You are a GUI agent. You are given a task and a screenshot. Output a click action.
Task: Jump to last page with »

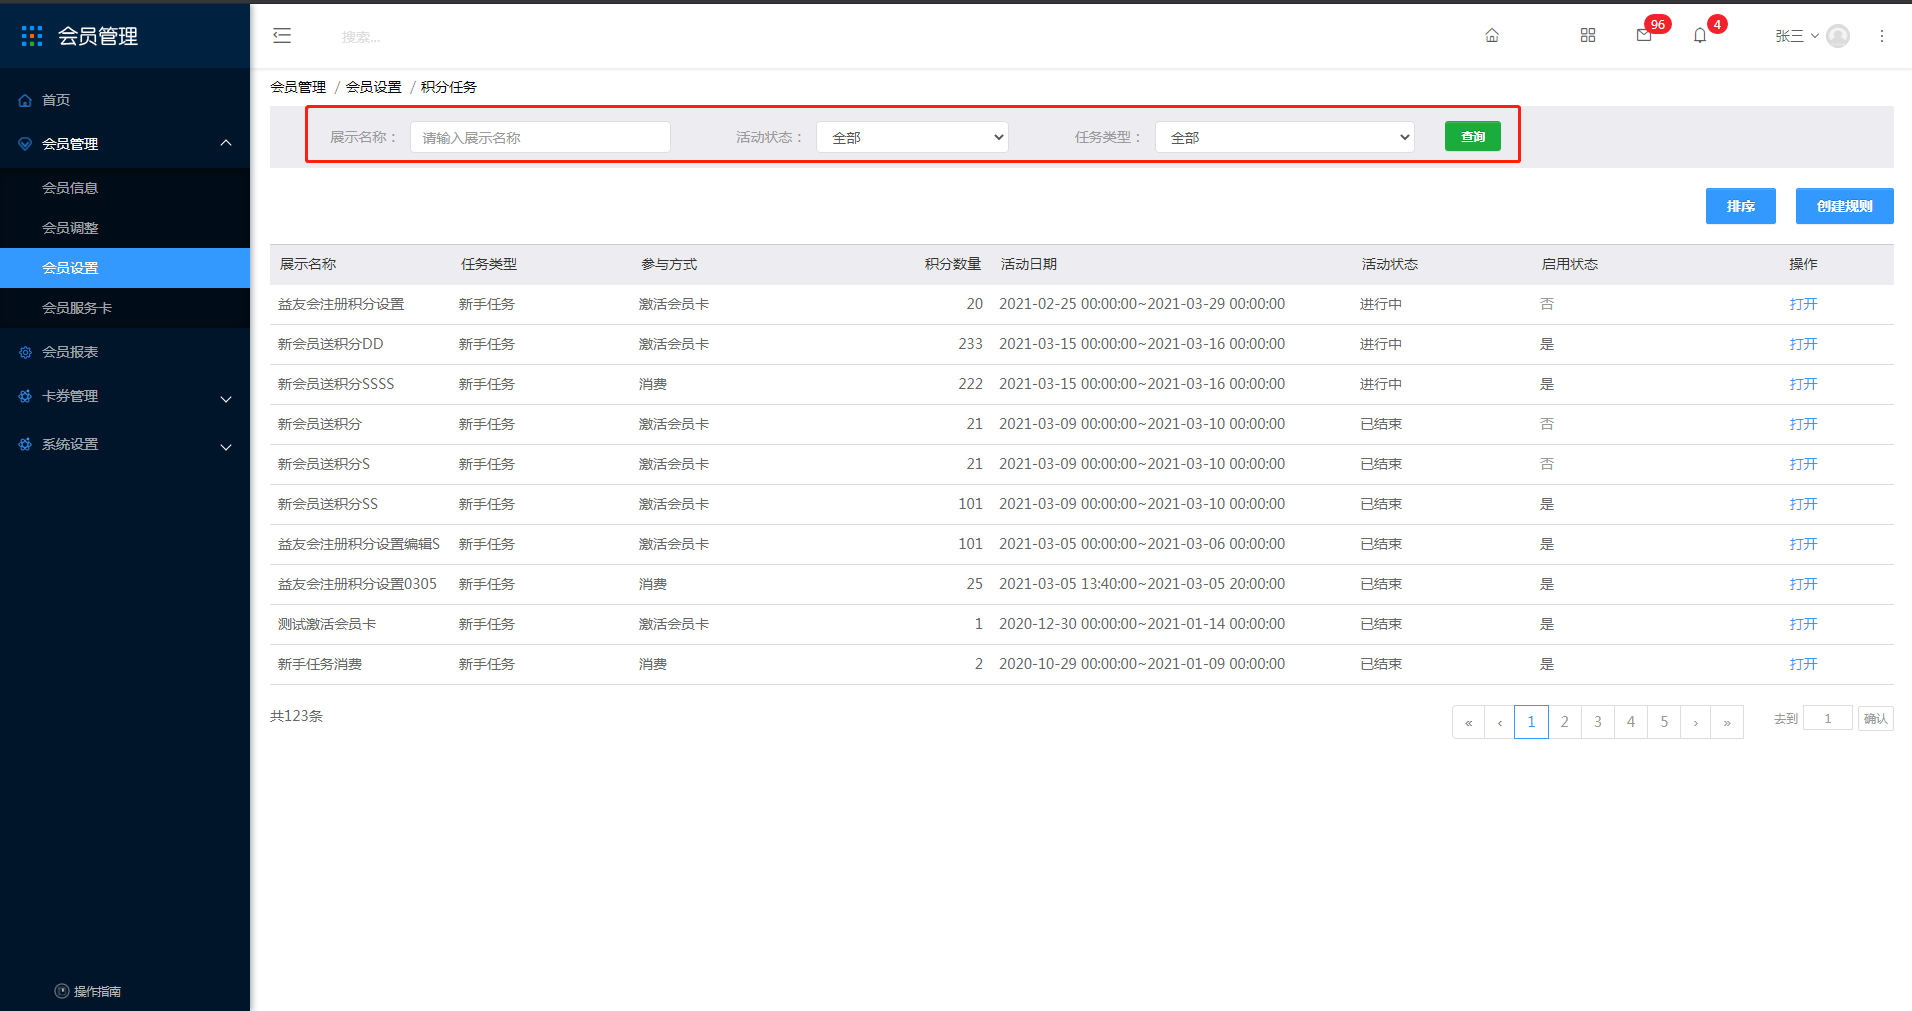(1727, 722)
